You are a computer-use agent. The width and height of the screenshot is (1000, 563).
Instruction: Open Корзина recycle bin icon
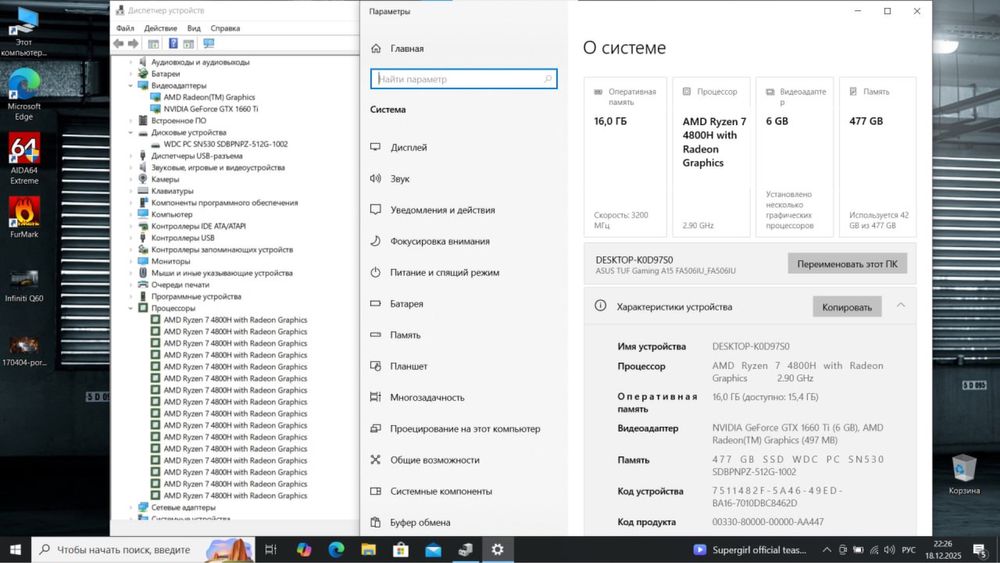(x=964, y=474)
